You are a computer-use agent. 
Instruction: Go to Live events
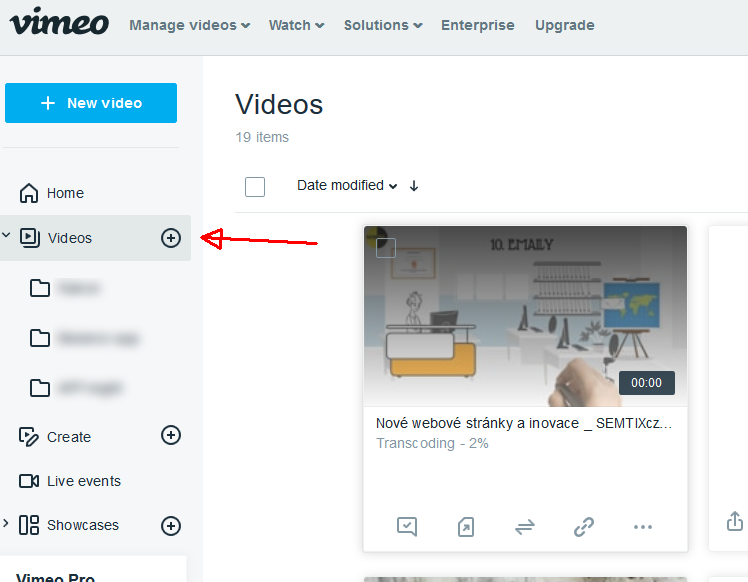pos(83,481)
